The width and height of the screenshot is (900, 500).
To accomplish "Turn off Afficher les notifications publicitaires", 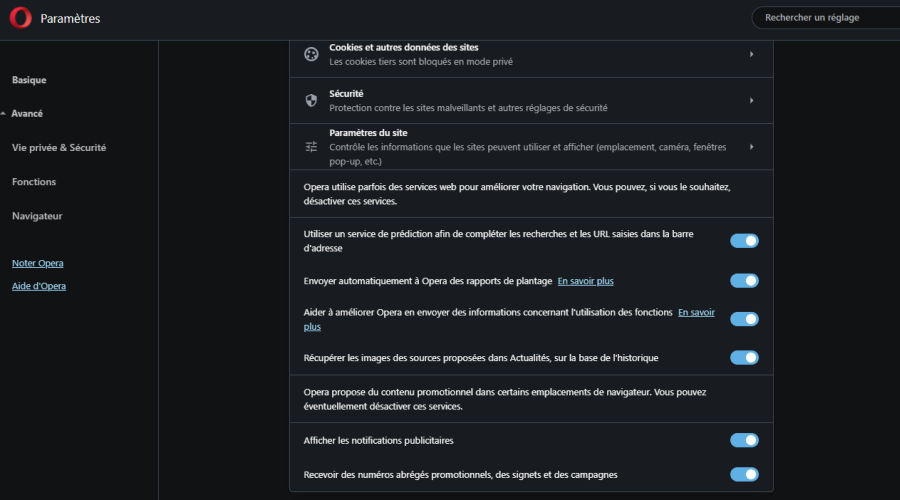I will tap(744, 440).
